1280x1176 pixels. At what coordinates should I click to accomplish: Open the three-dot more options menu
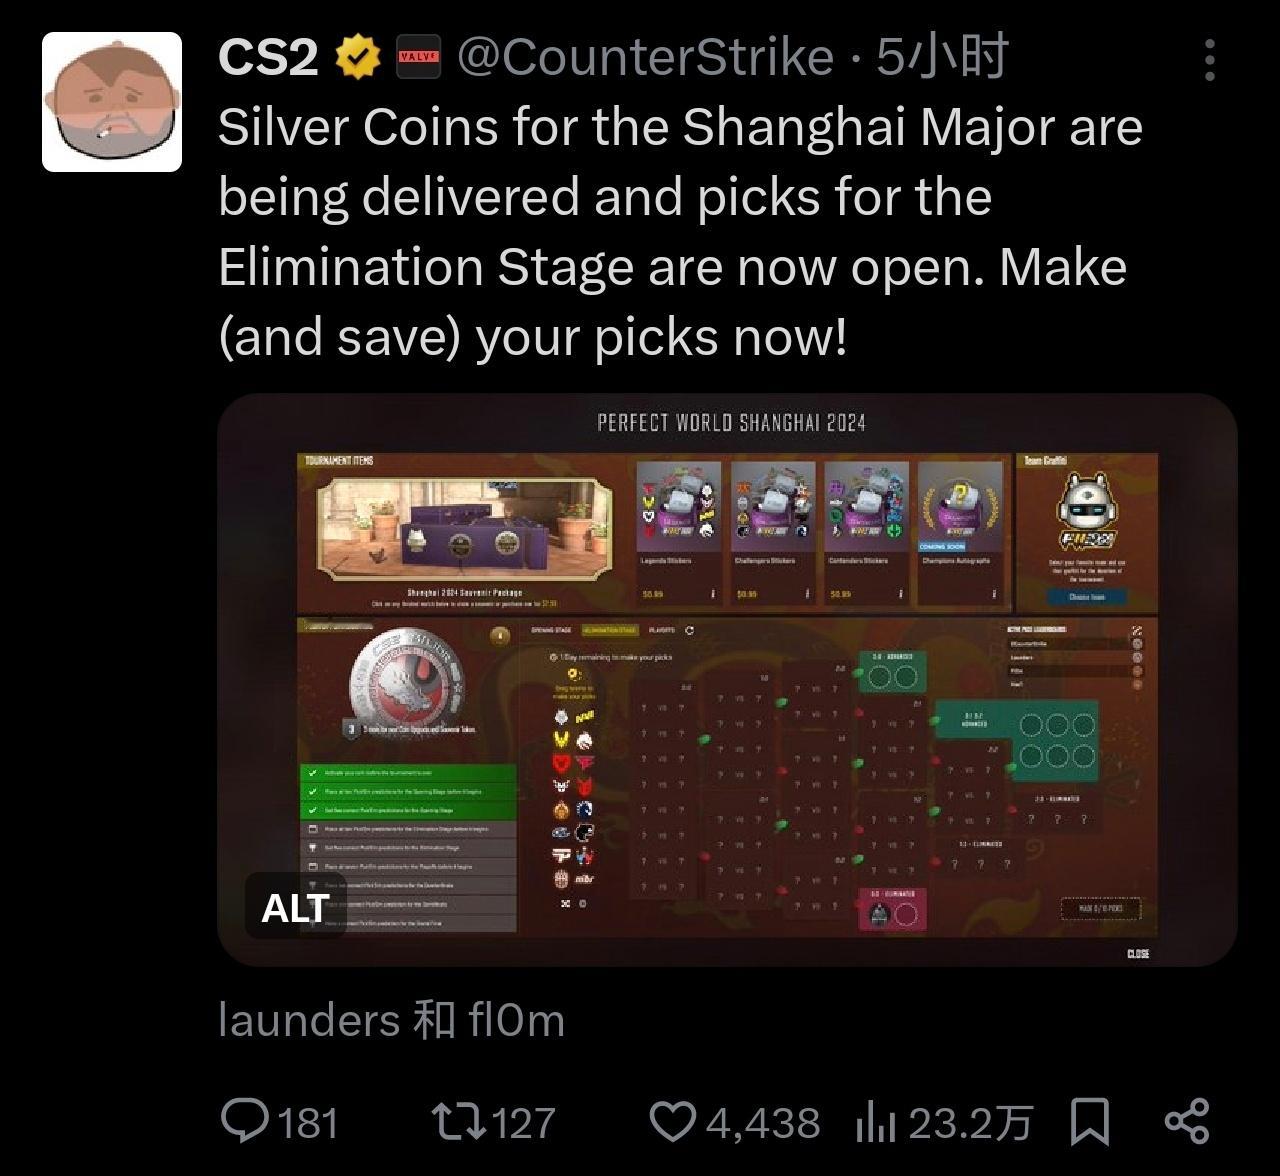pos(1210,60)
